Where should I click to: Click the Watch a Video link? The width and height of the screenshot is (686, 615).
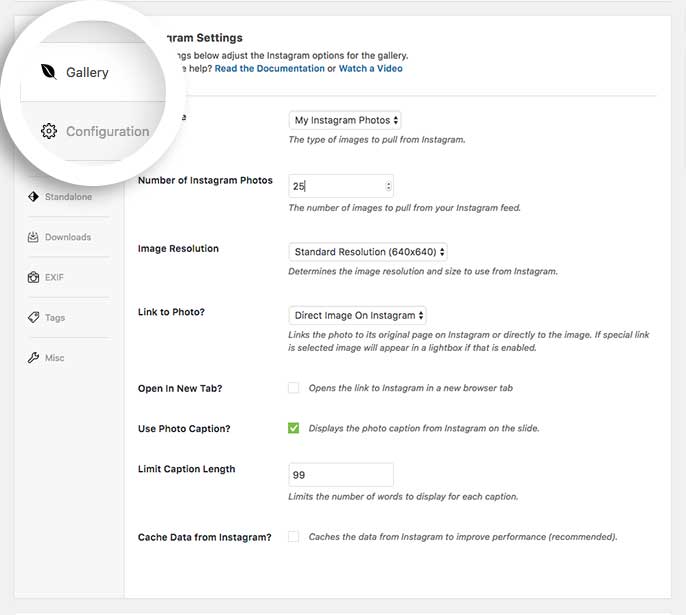click(x=371, y=69)
